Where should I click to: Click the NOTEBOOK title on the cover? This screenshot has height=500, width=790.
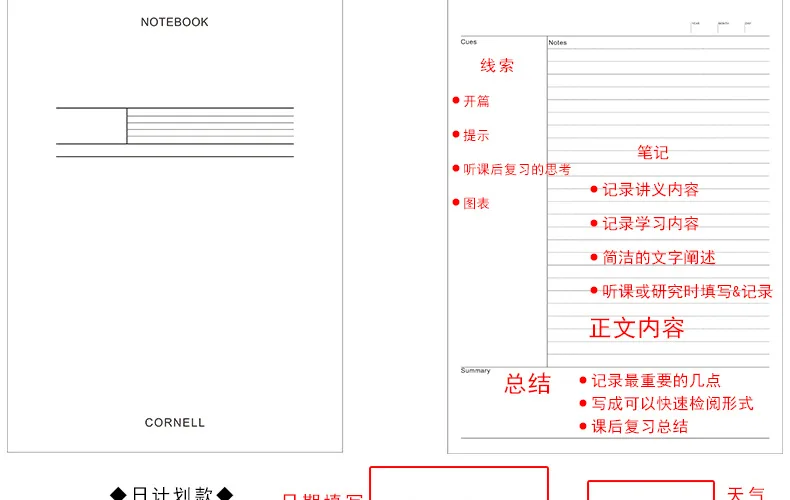[174, 22]
